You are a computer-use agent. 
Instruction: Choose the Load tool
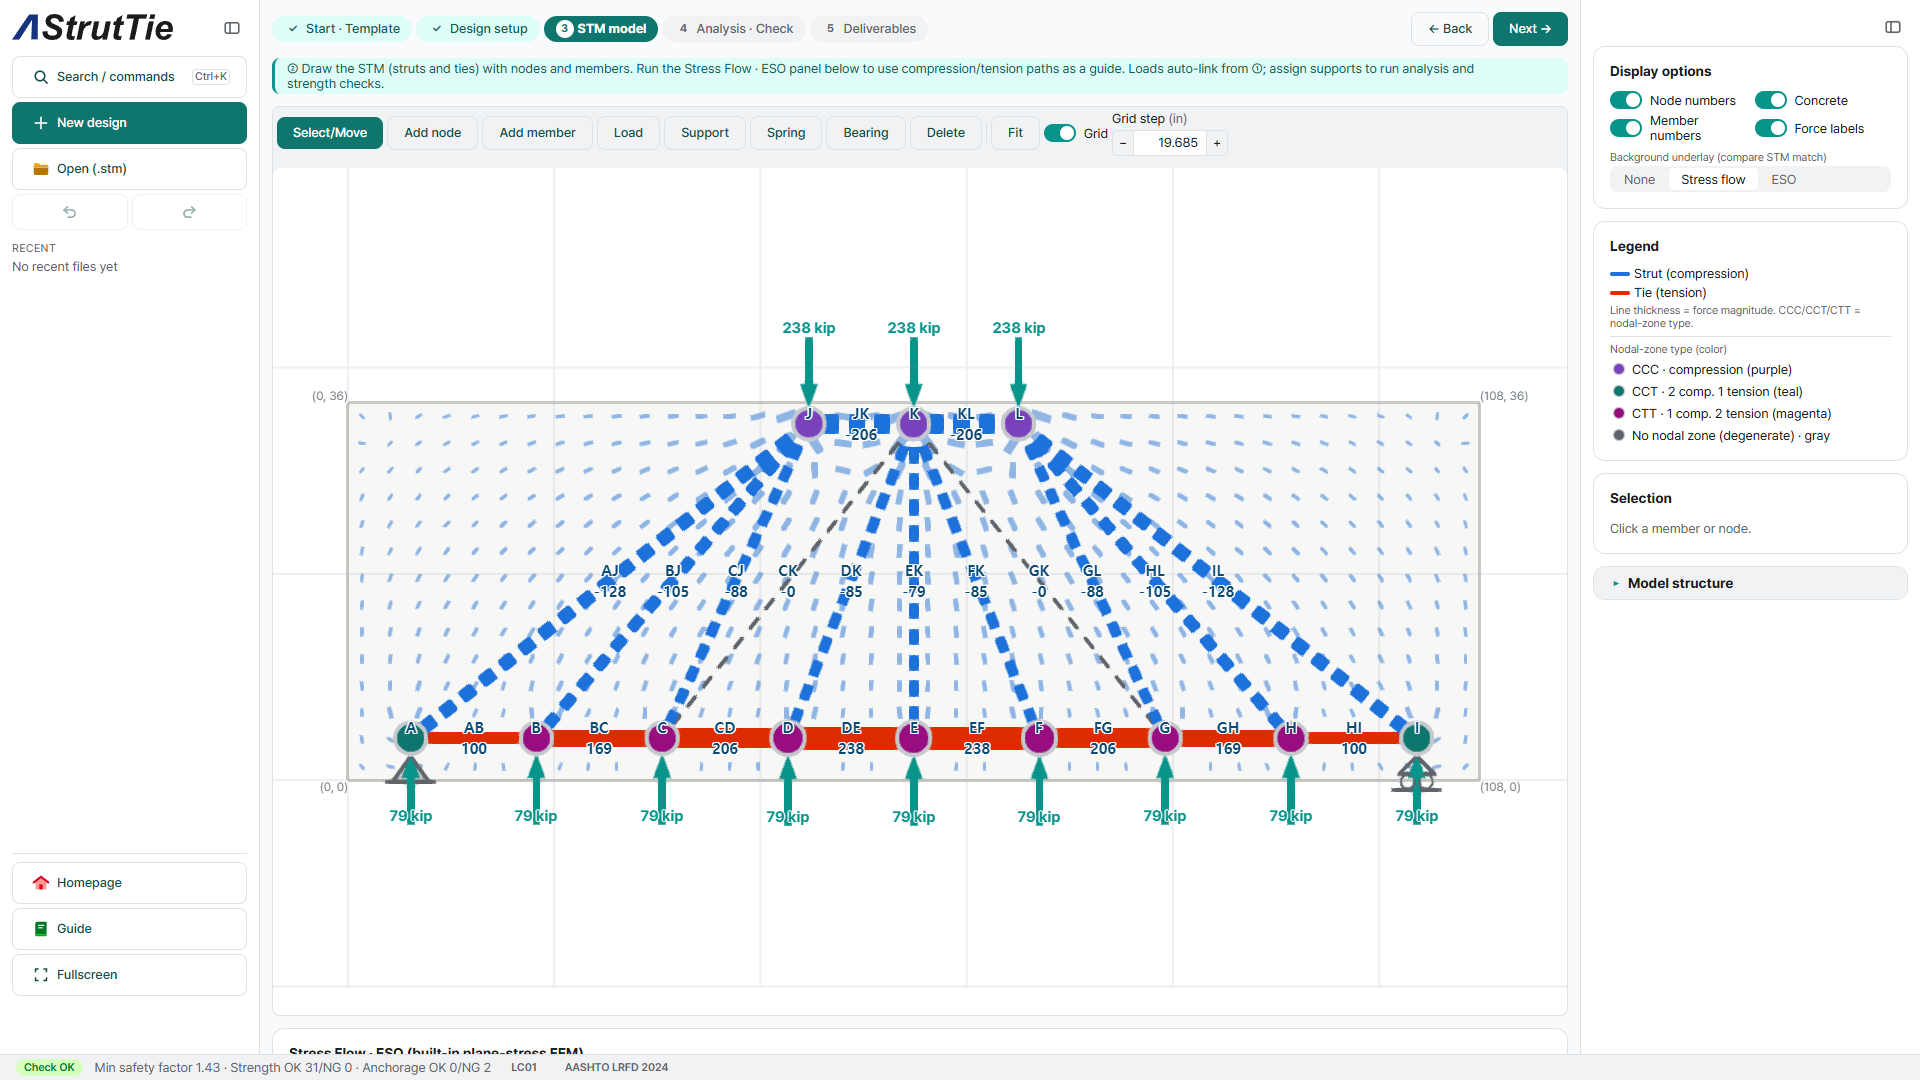pos(628,133)
